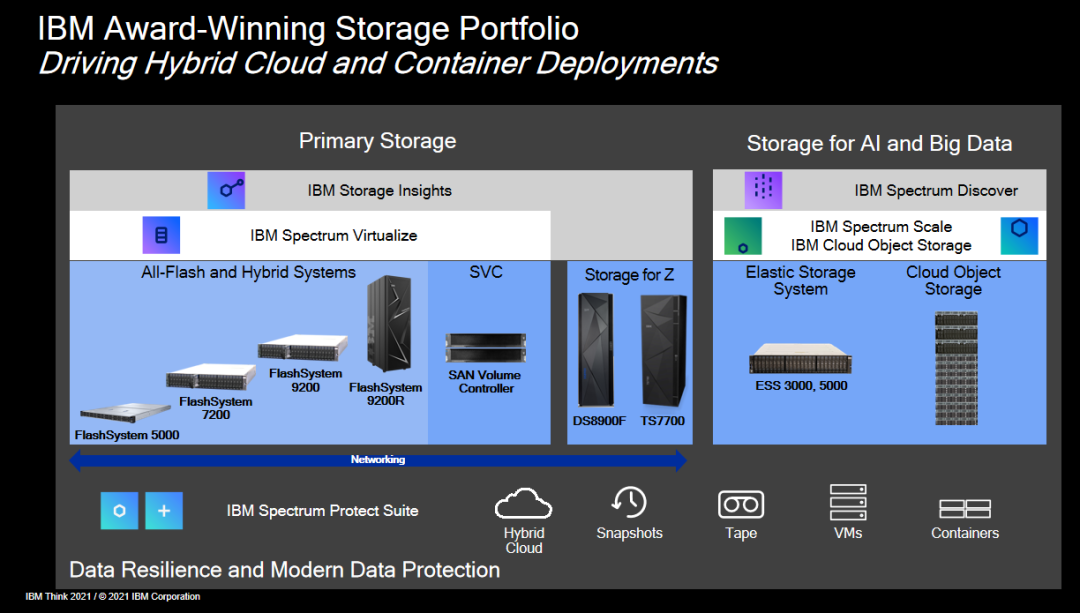Click the Data Resilience and Modern Data Protection text

point(285,570)
